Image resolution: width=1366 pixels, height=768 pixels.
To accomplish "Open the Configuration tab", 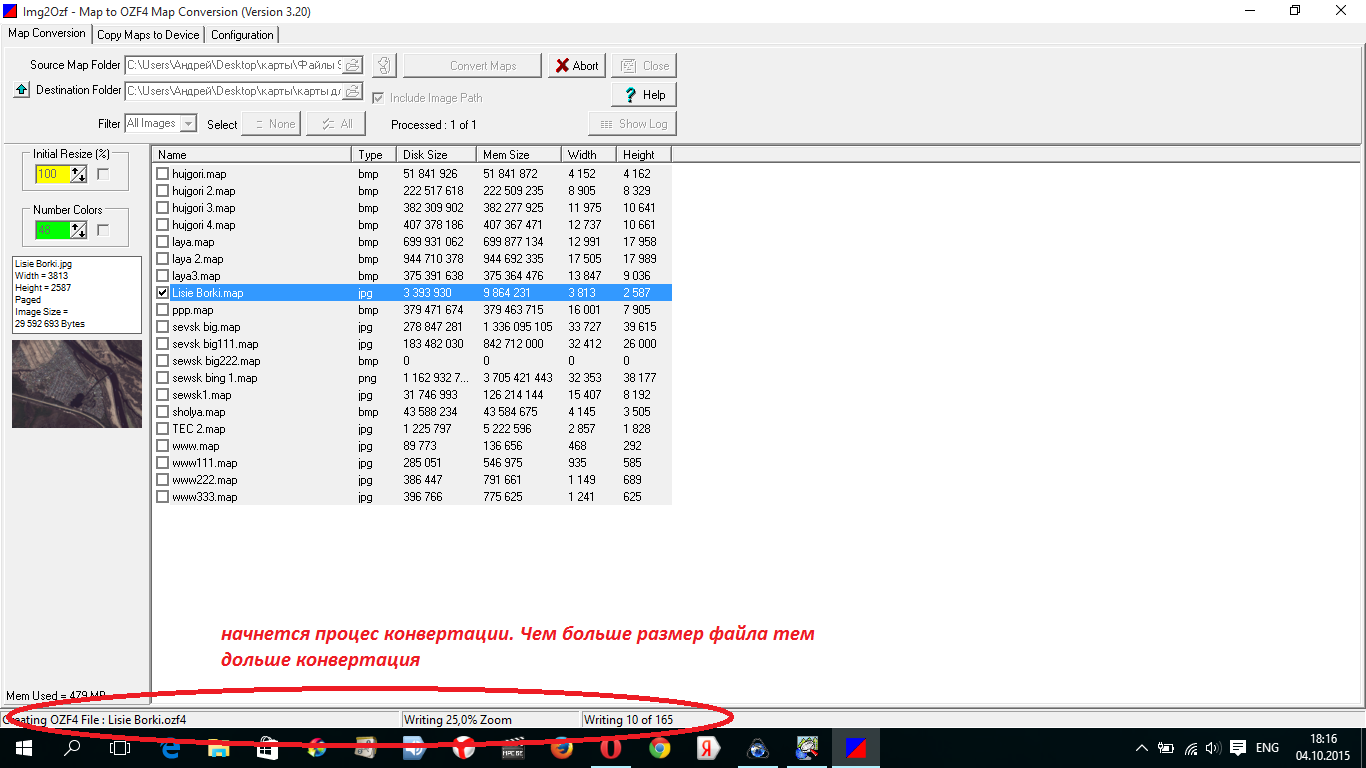I will click(242, 35).
